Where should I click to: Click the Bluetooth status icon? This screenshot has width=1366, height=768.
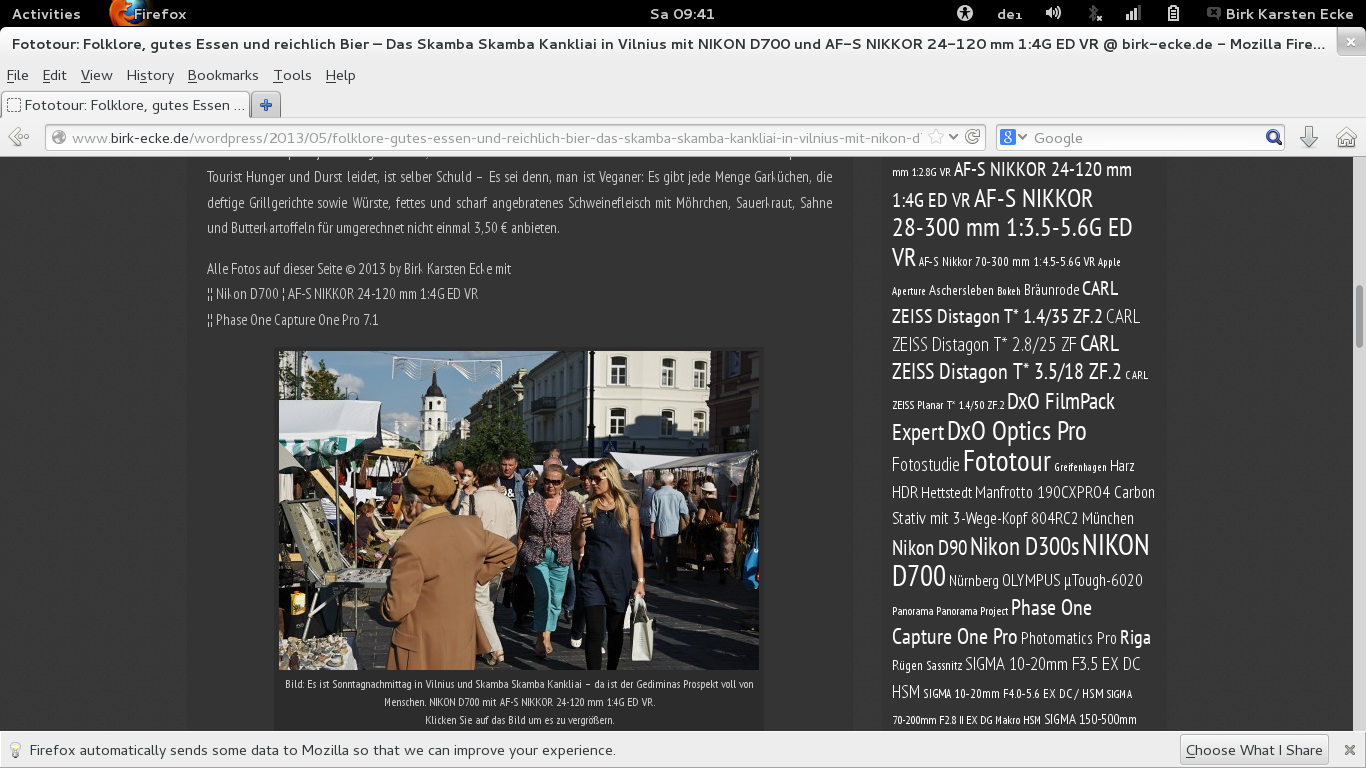1095,14
